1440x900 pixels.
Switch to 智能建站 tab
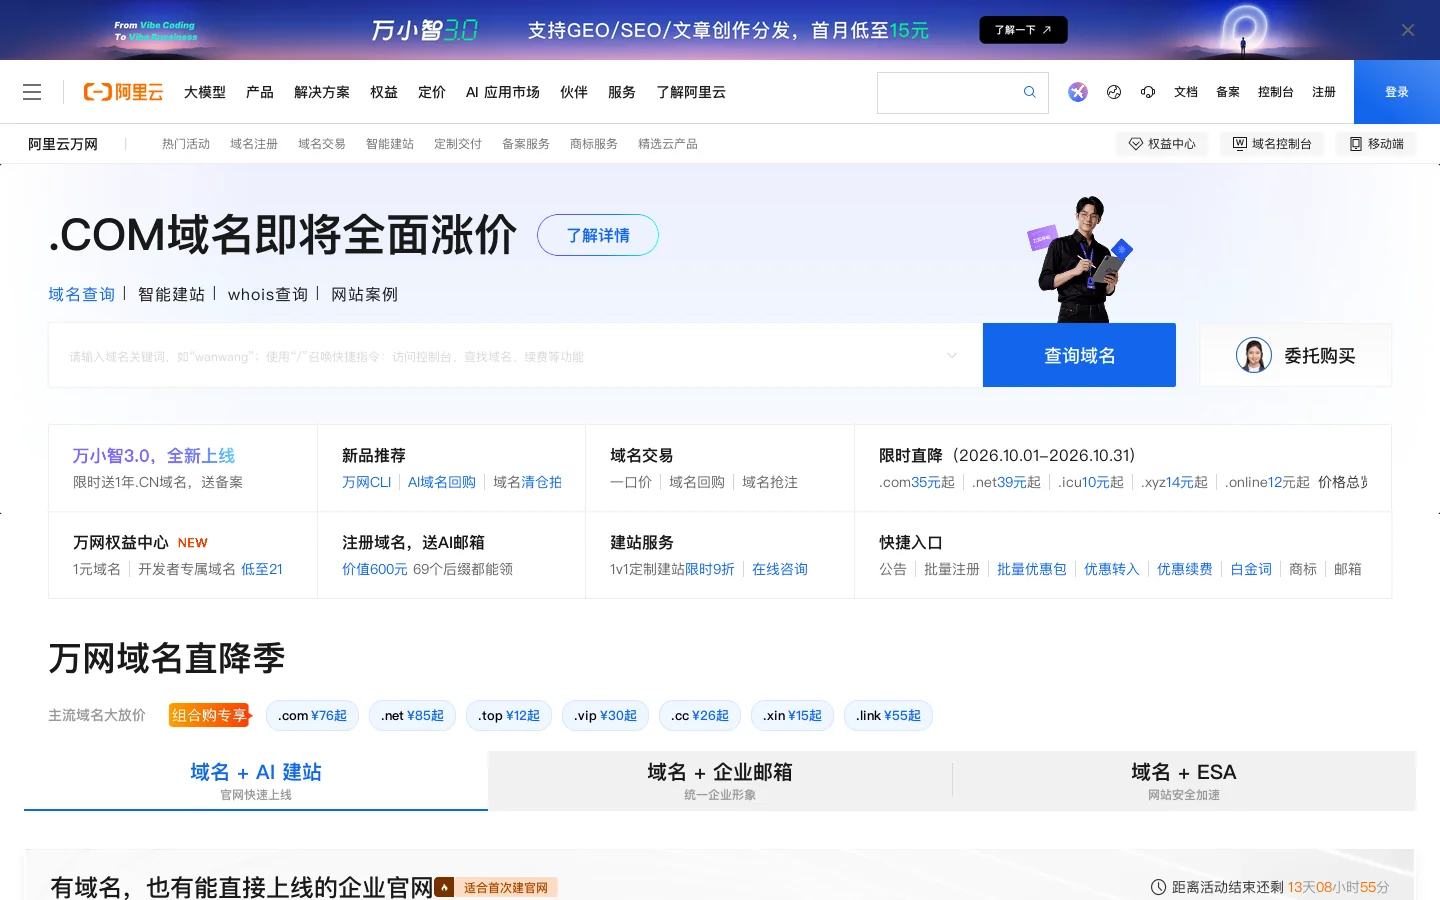tap(171, 294)
